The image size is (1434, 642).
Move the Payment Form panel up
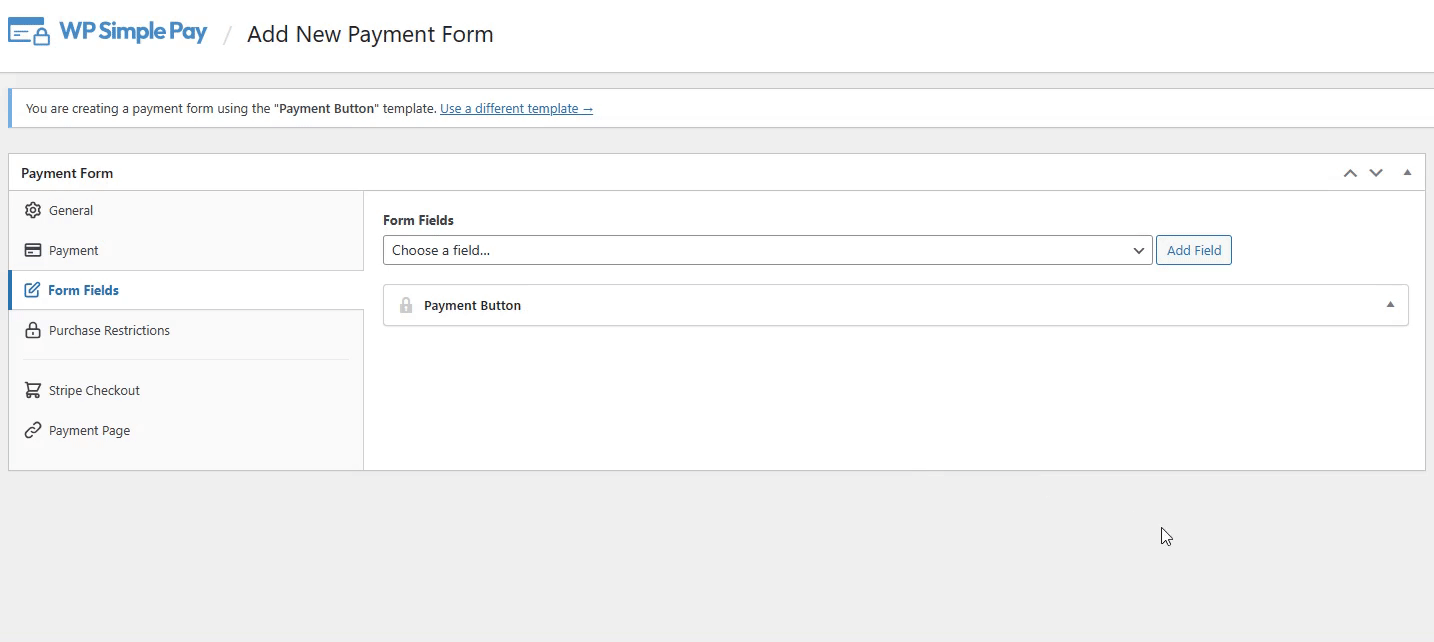pos(1350,173)
